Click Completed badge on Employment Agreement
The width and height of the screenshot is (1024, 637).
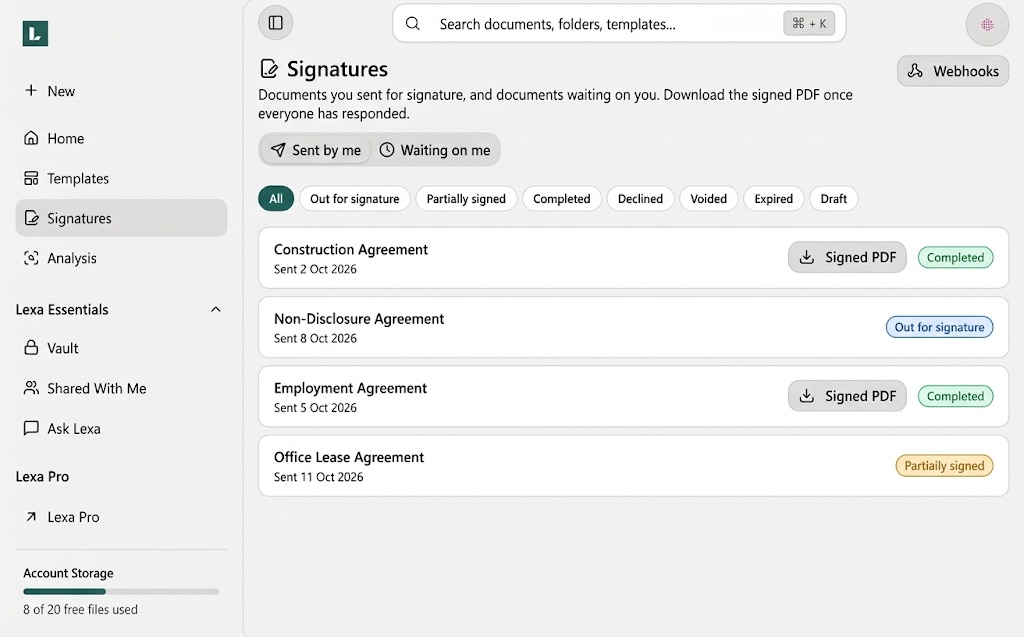955,396
